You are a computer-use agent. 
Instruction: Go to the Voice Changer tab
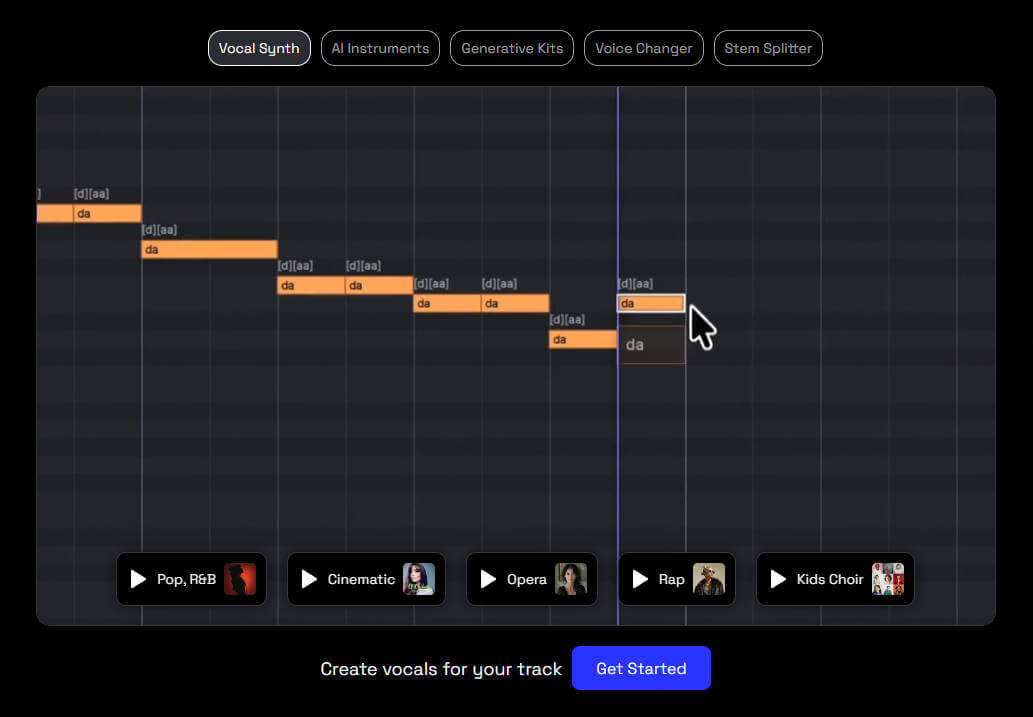pyautogui.click(x=644, y=48)
